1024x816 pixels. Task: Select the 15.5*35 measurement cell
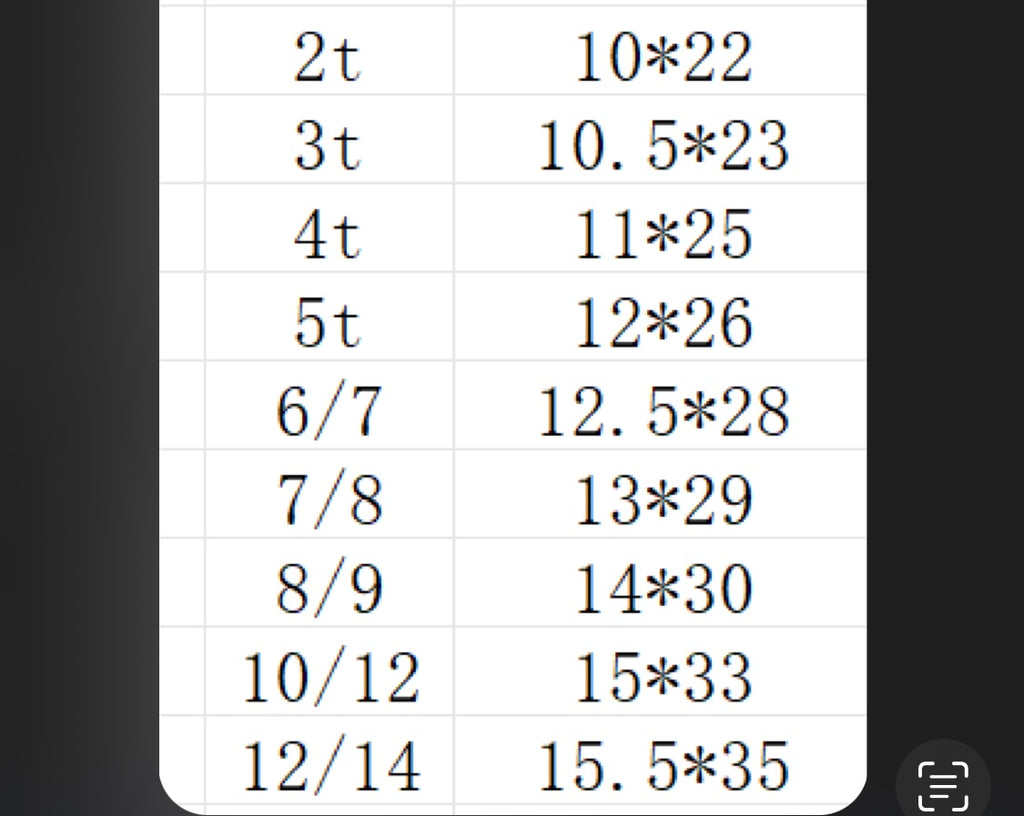click(660, 761)
